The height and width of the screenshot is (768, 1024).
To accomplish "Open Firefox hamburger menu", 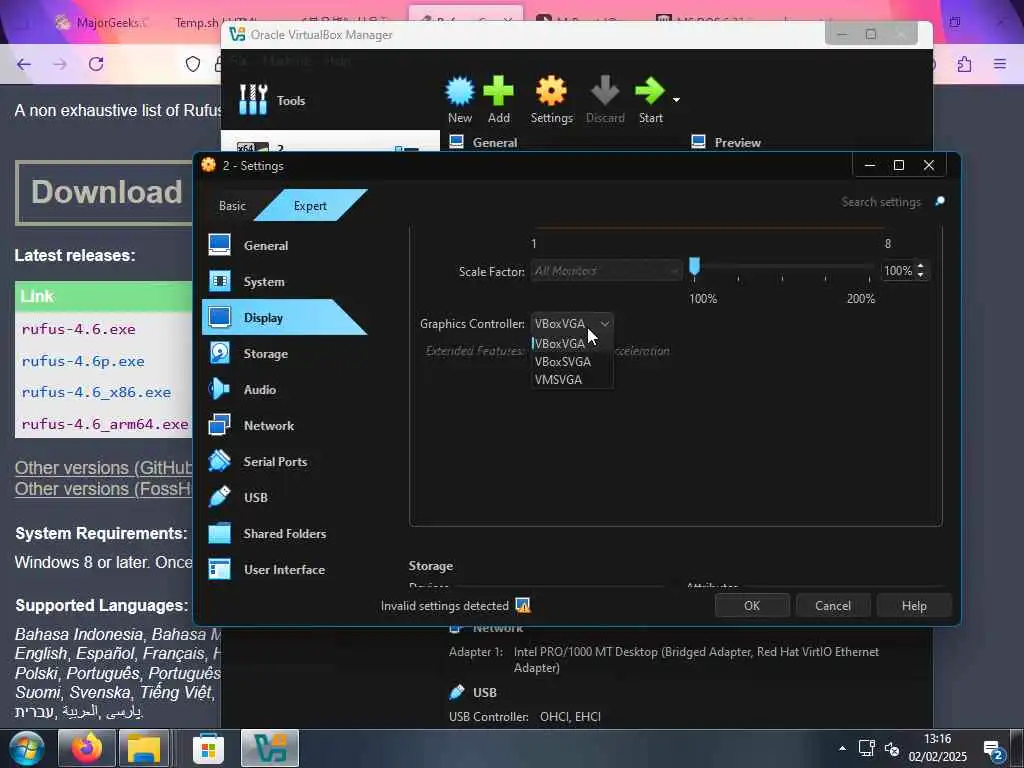I will coord(1000,64).
